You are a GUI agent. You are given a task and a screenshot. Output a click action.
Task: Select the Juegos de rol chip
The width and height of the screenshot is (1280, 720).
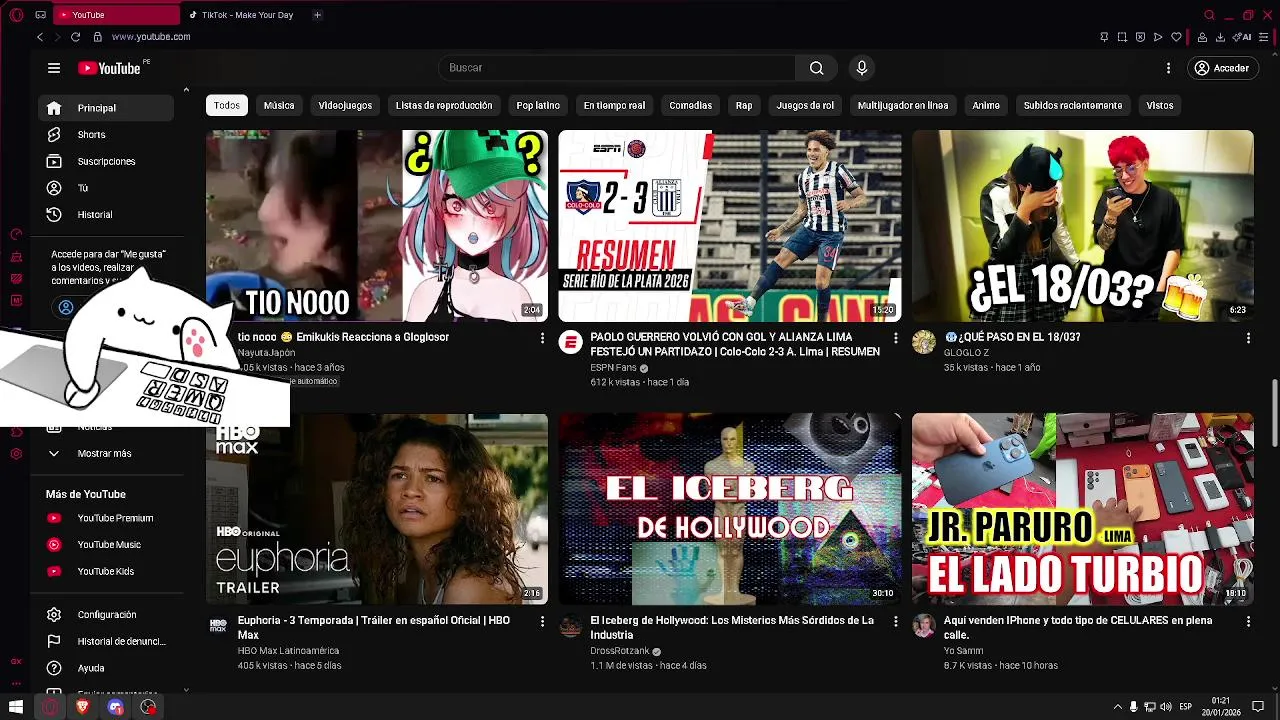pyautogui.click(x=805, y=105)
